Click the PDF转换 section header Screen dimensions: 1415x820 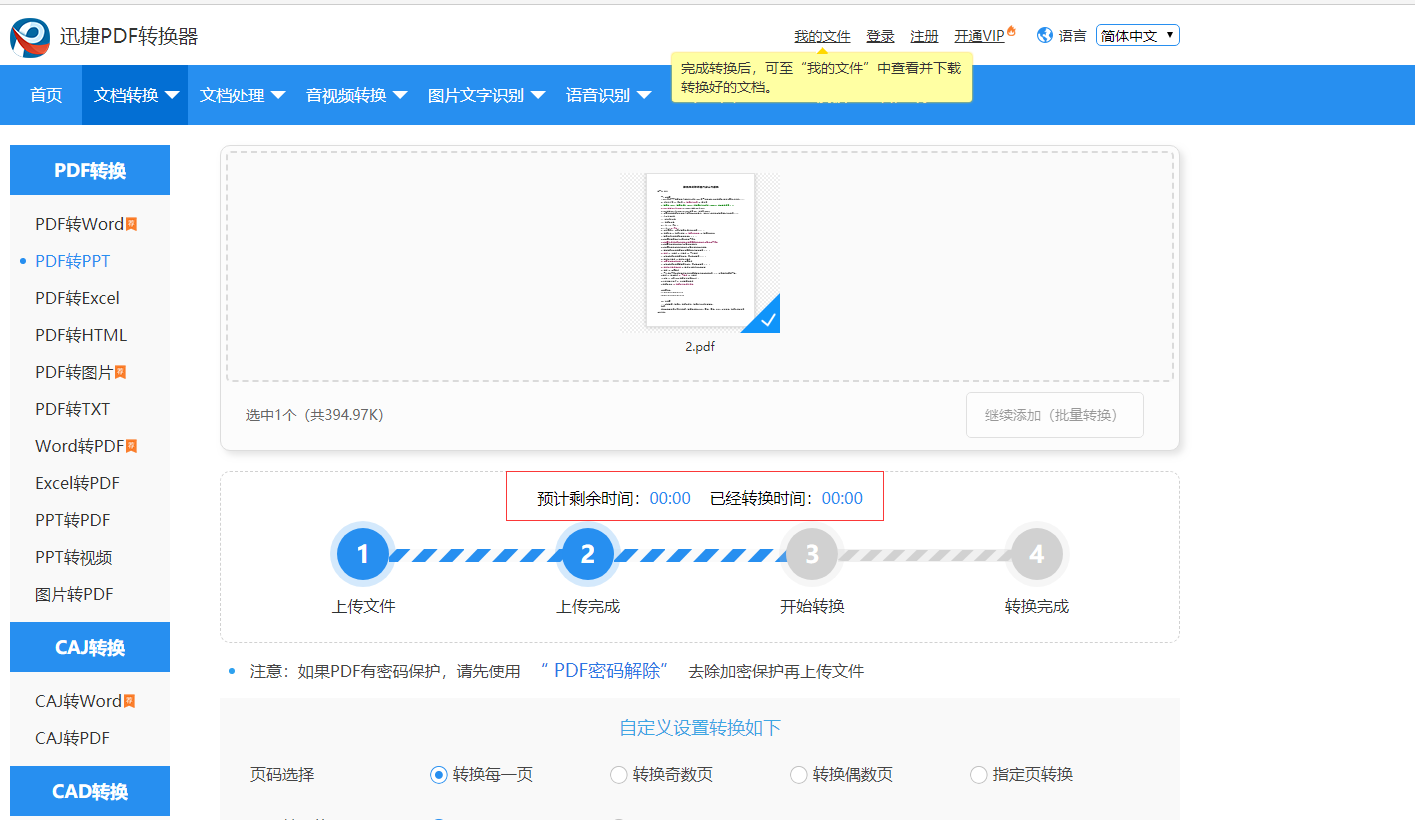coord(90,170)
